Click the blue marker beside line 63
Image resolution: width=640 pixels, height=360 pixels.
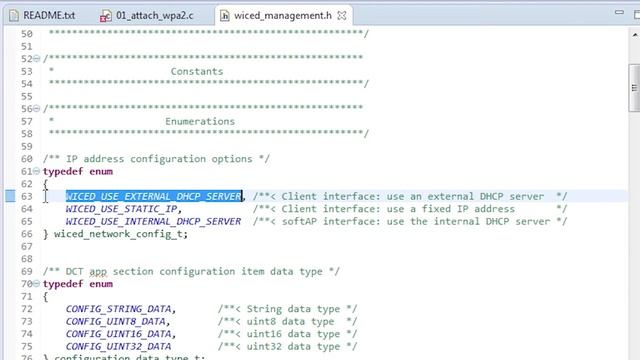10,196
